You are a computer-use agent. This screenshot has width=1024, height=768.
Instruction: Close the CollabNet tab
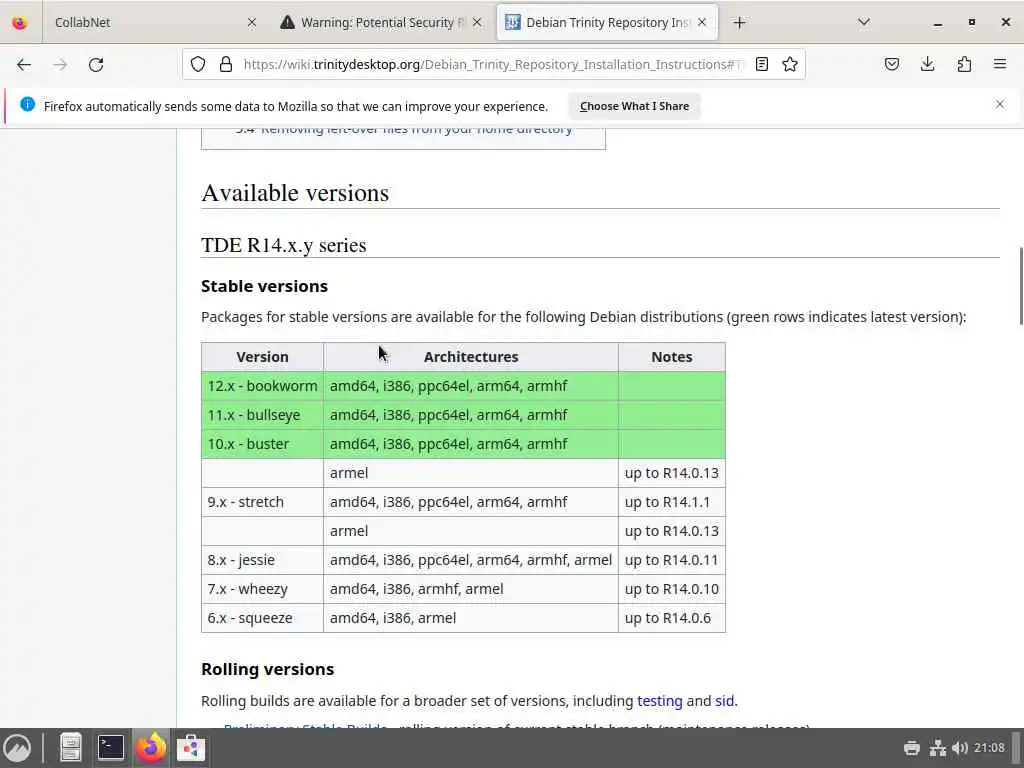click(x=252, y=22)
